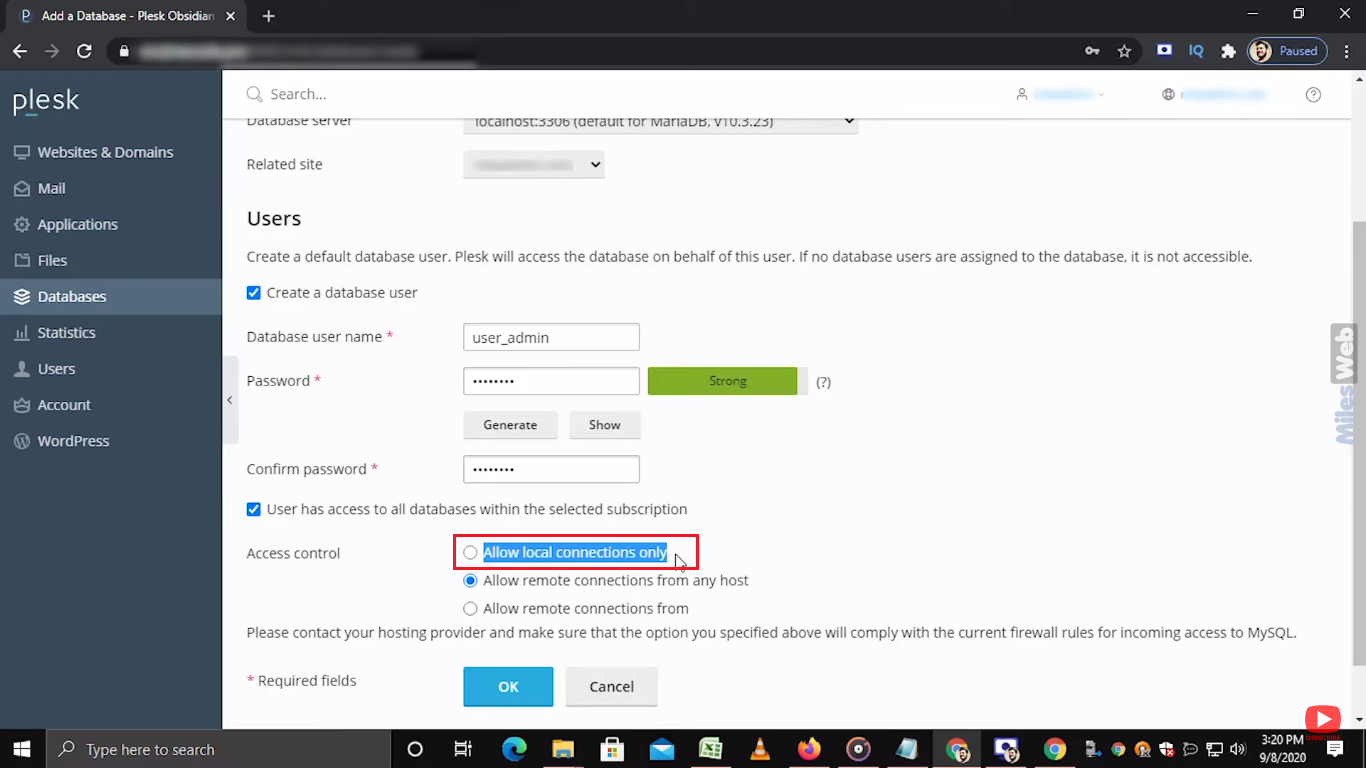Click the Windows taskbar search box
1366x768 pixels.
coord(217,749)
